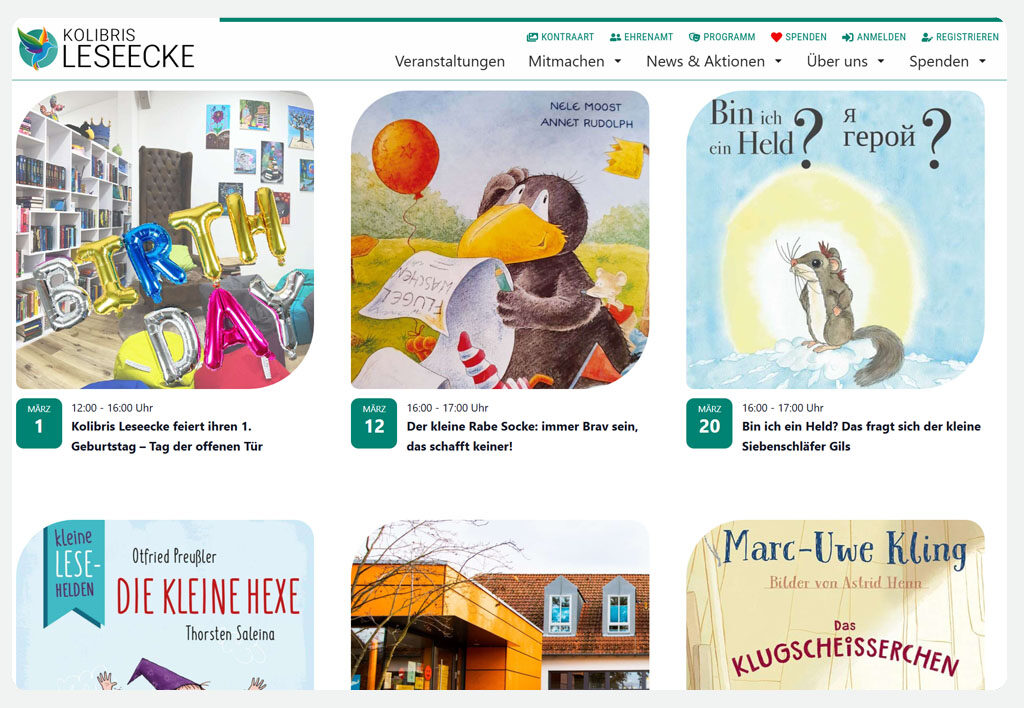Click the Registrieren user icon
Screen dimensions: 1024x708
click(x=927, y=37)
